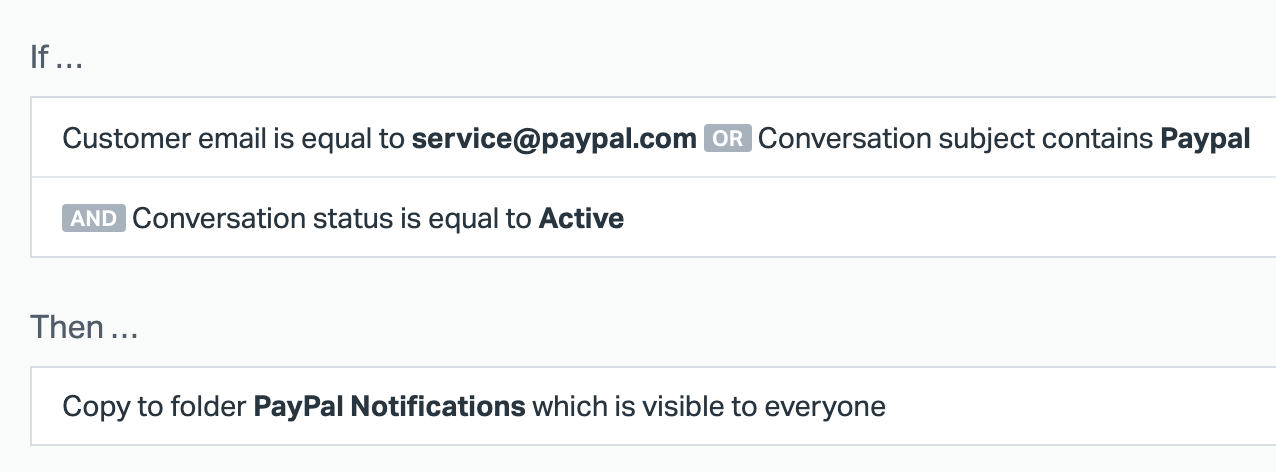Click the bold Active status value
Image resolution: width=1276 pixels, height=472 pixels.
click(x=581, y=218)
